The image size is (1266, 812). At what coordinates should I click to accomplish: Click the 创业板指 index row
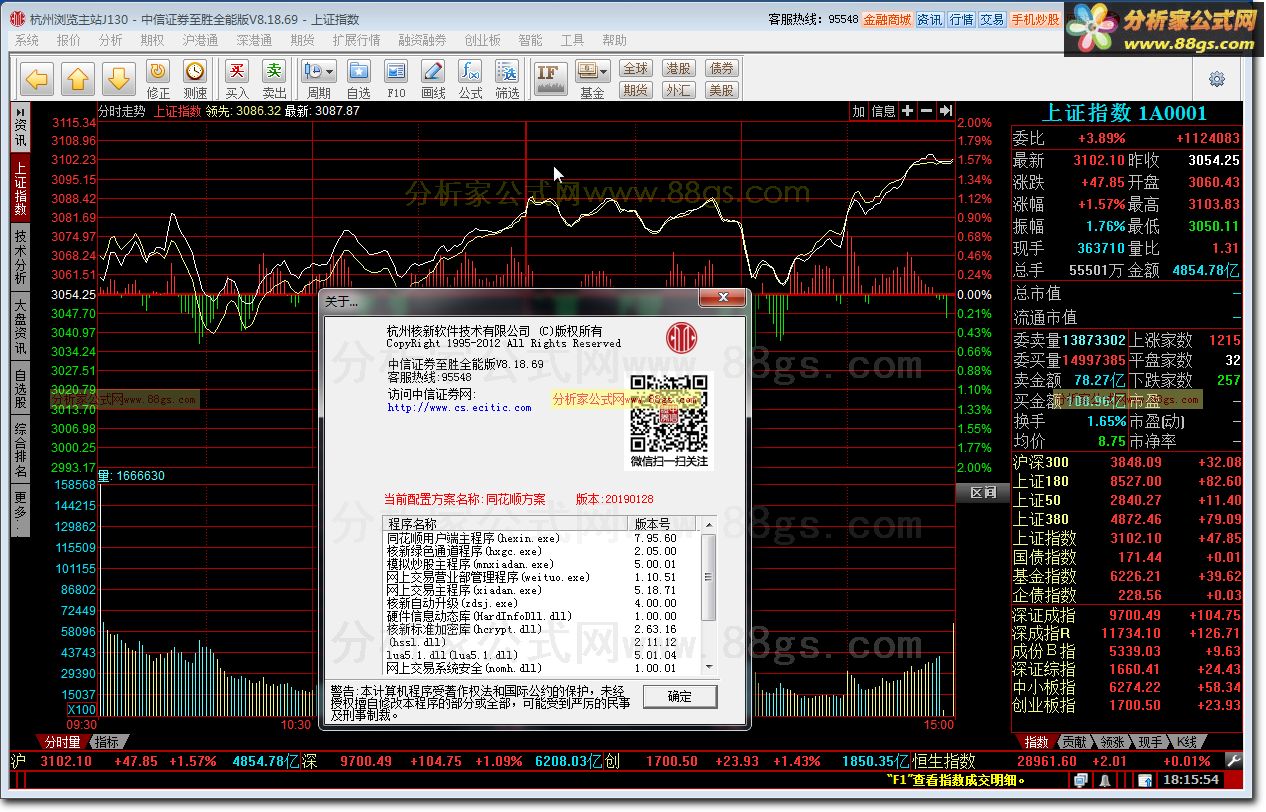click(x=1128, y=705)
